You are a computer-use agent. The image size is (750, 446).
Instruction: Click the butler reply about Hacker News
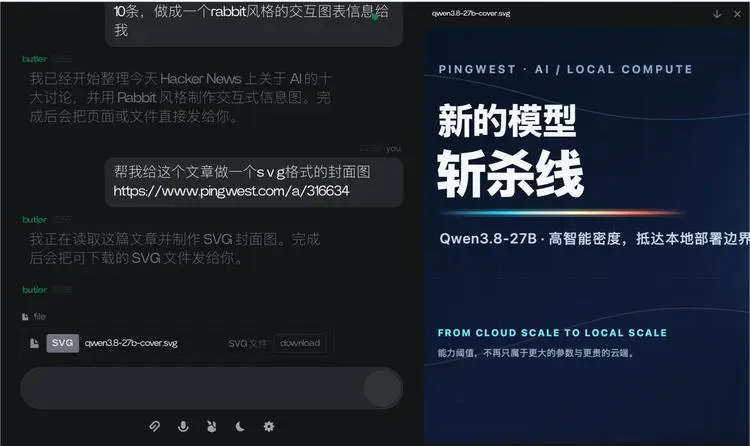coord(180,97)
